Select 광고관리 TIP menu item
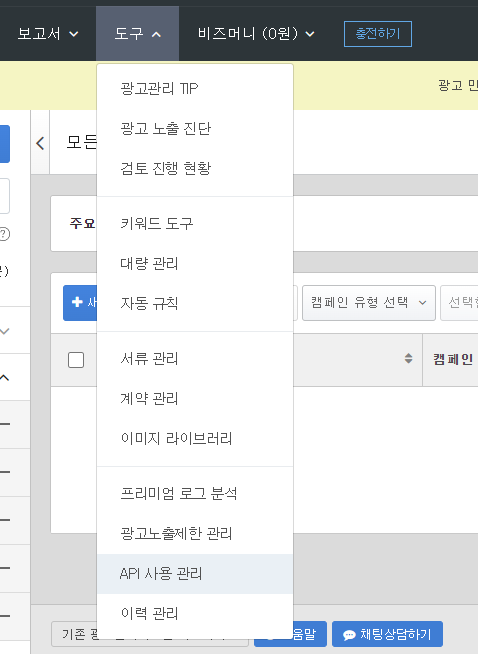The image size is (478, 654). 195,88
